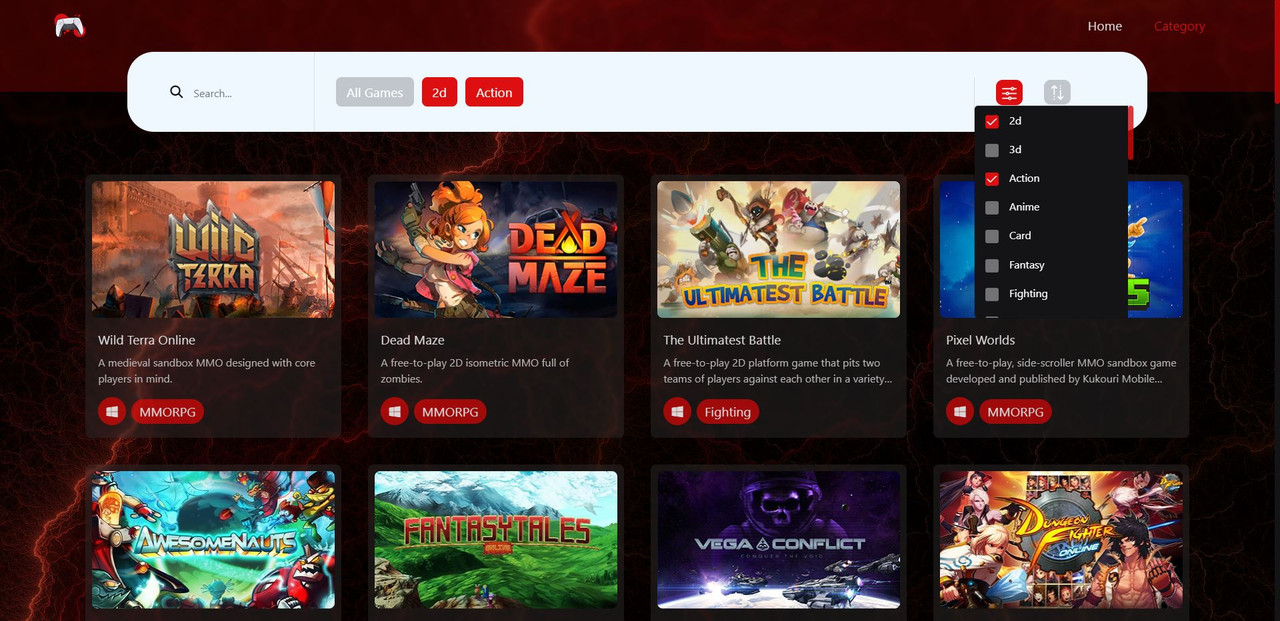Viewport: 1280px width, 621px height.
Task: Open the Awesomenauts thumbnail
Action: pos(213,540)
